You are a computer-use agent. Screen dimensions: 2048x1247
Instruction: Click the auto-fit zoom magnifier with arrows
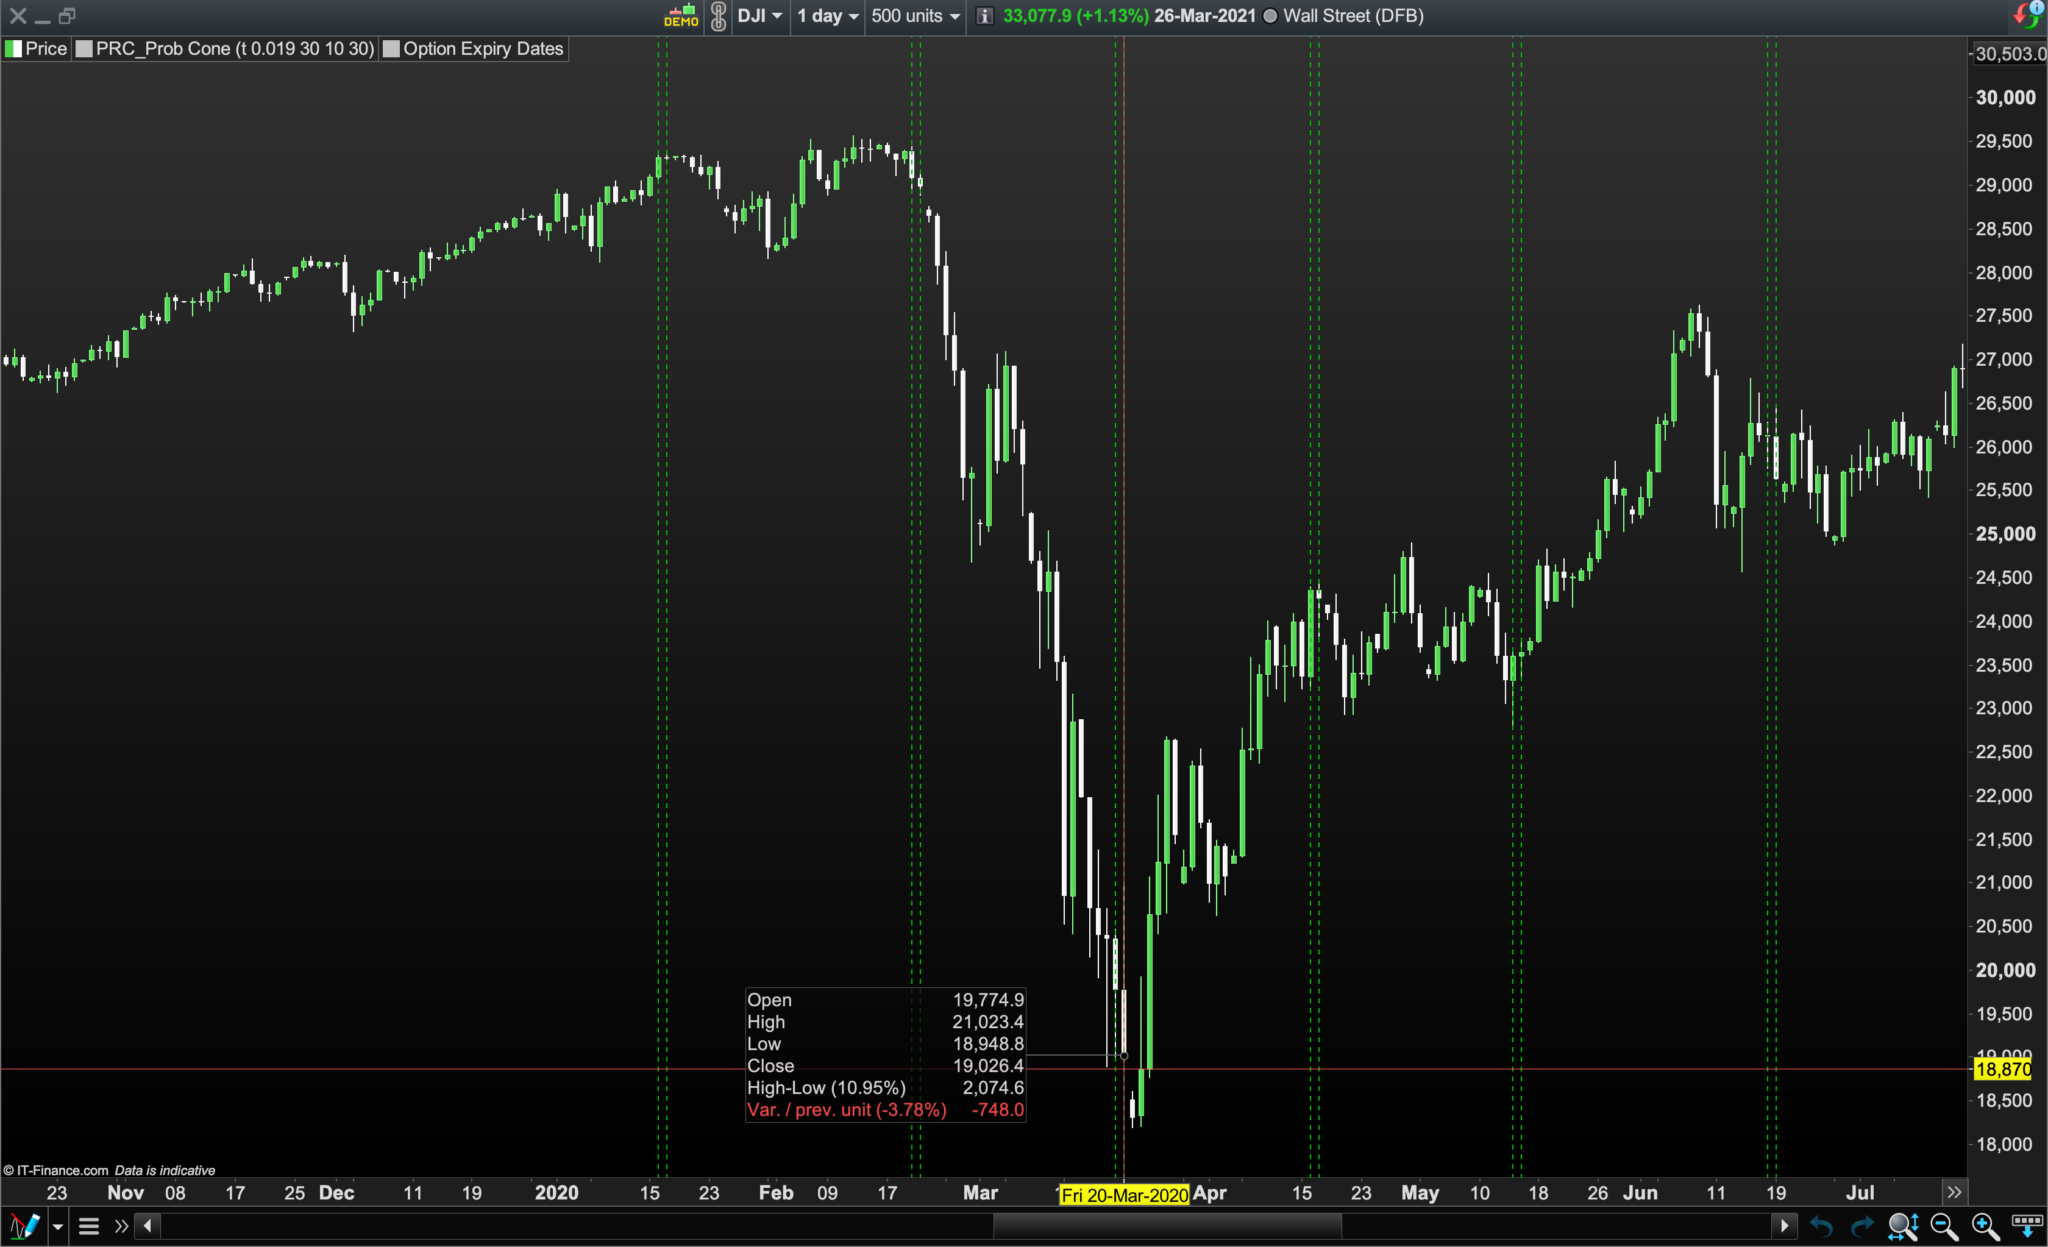tap(1902, 1225)
